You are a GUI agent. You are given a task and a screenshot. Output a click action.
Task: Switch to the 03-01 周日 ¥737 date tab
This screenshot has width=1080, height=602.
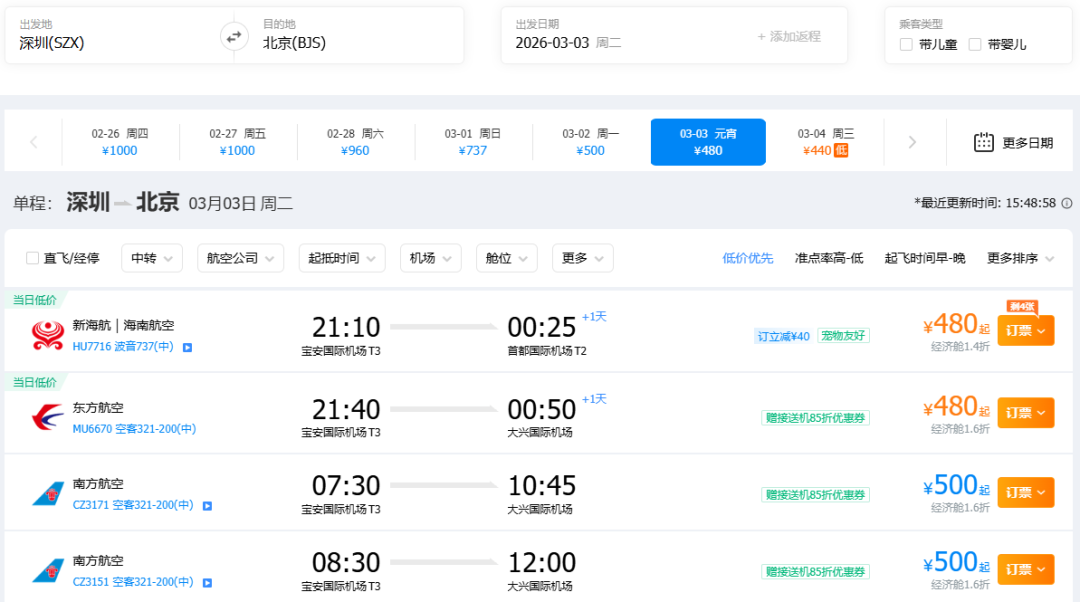coord(473,142)
